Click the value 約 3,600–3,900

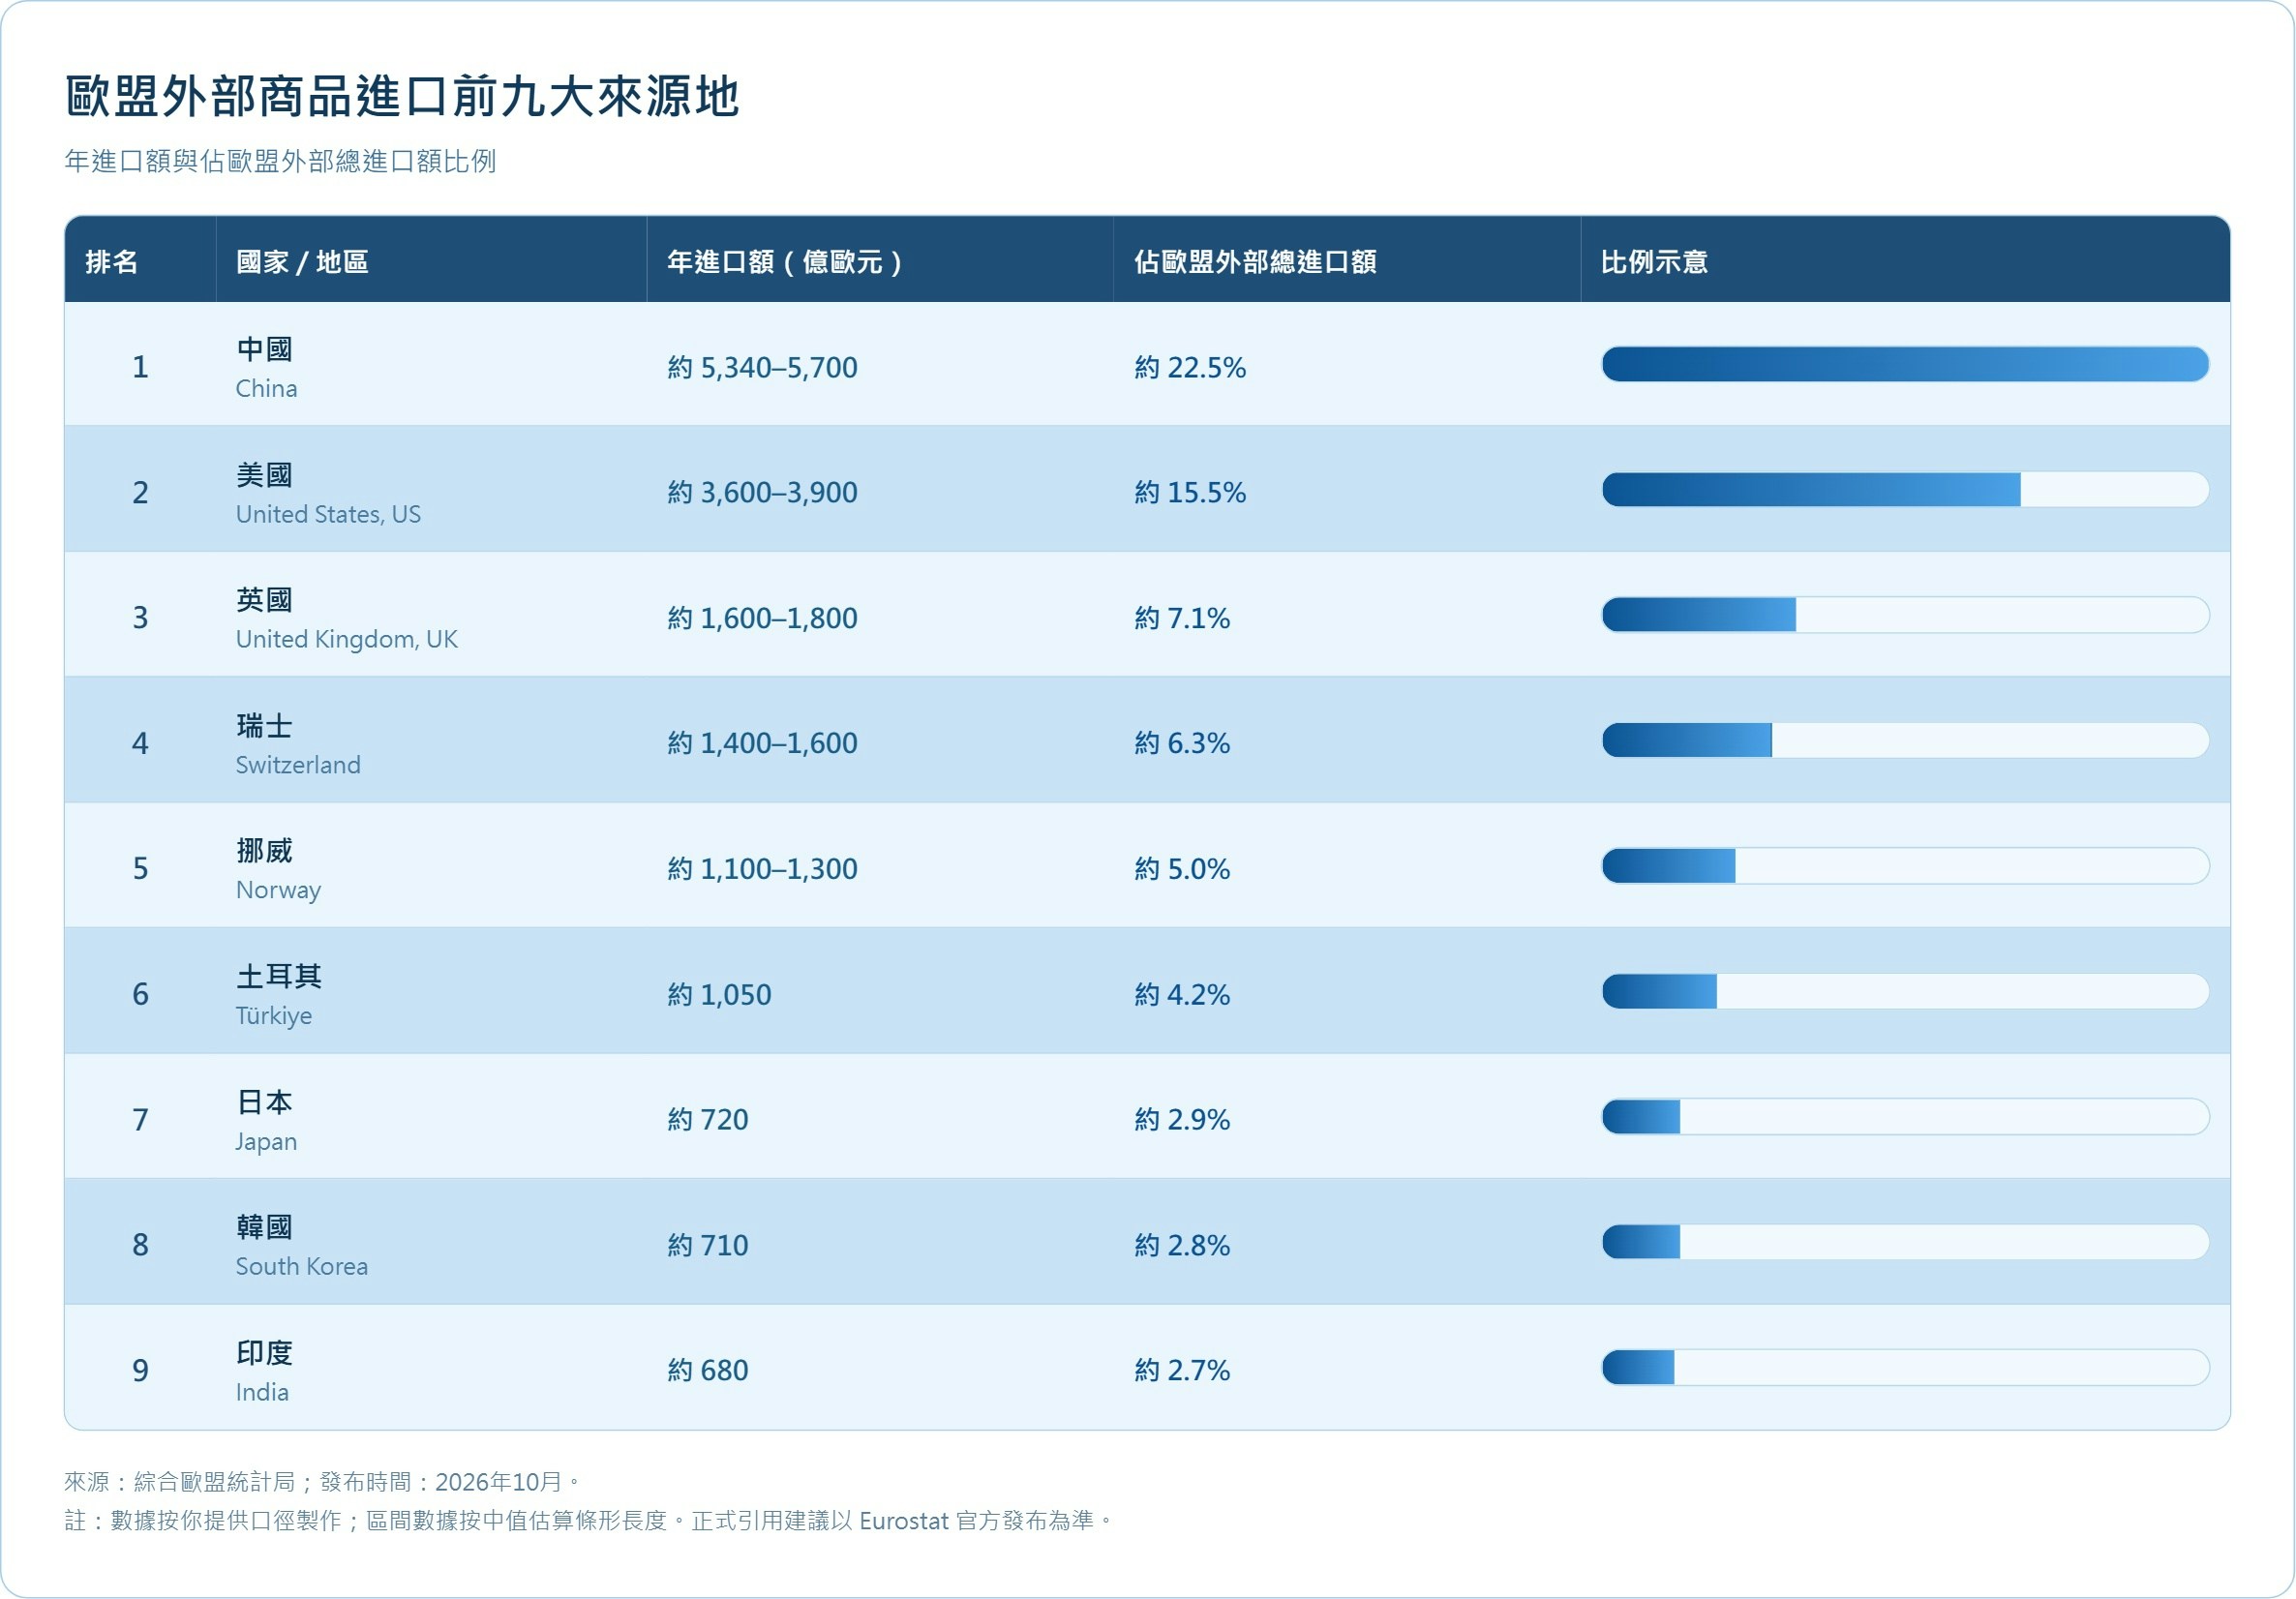pyautogui.click(x=763, y=492)
